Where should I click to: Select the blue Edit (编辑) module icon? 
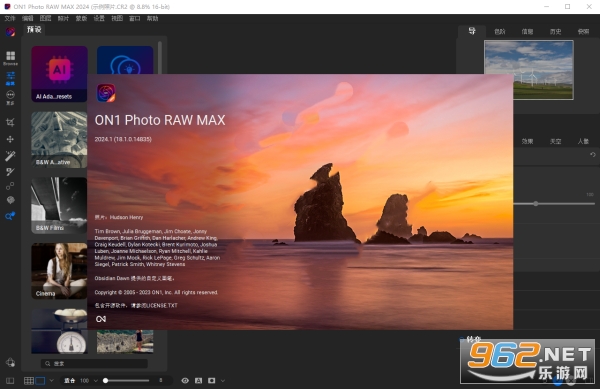click(10, 78)
